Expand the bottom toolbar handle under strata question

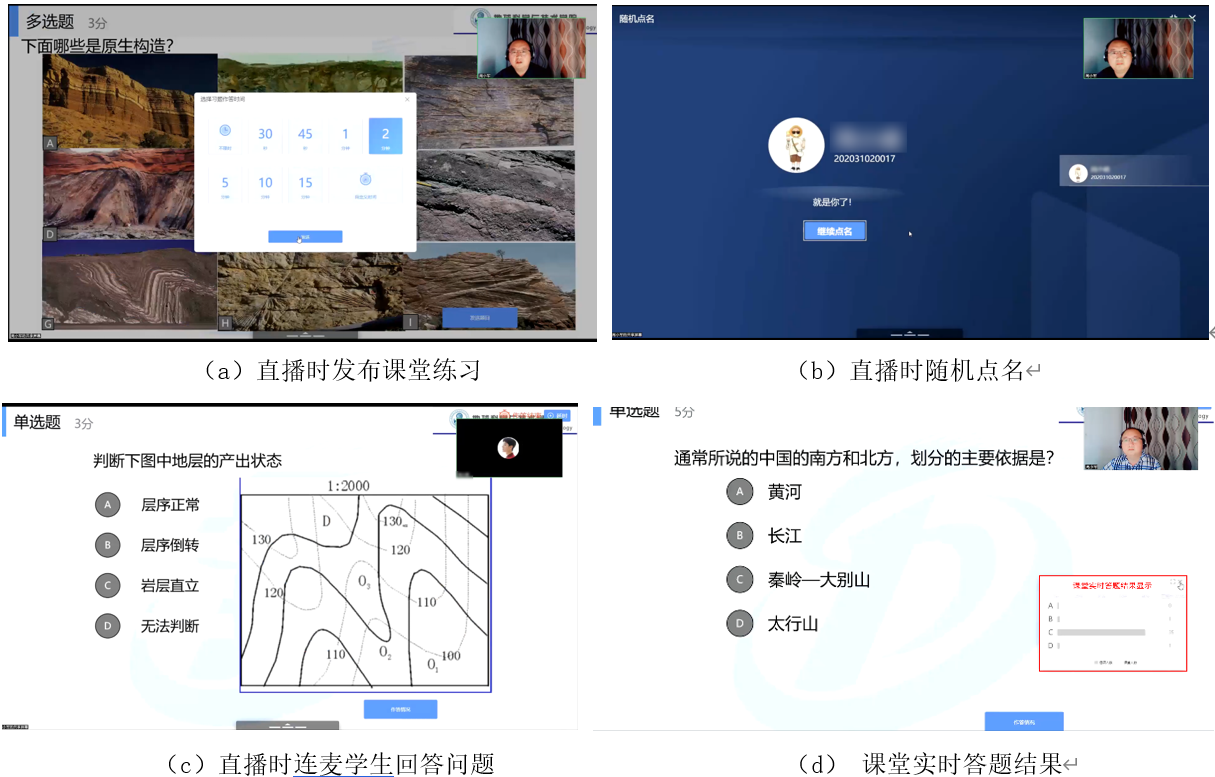point(287,724)
